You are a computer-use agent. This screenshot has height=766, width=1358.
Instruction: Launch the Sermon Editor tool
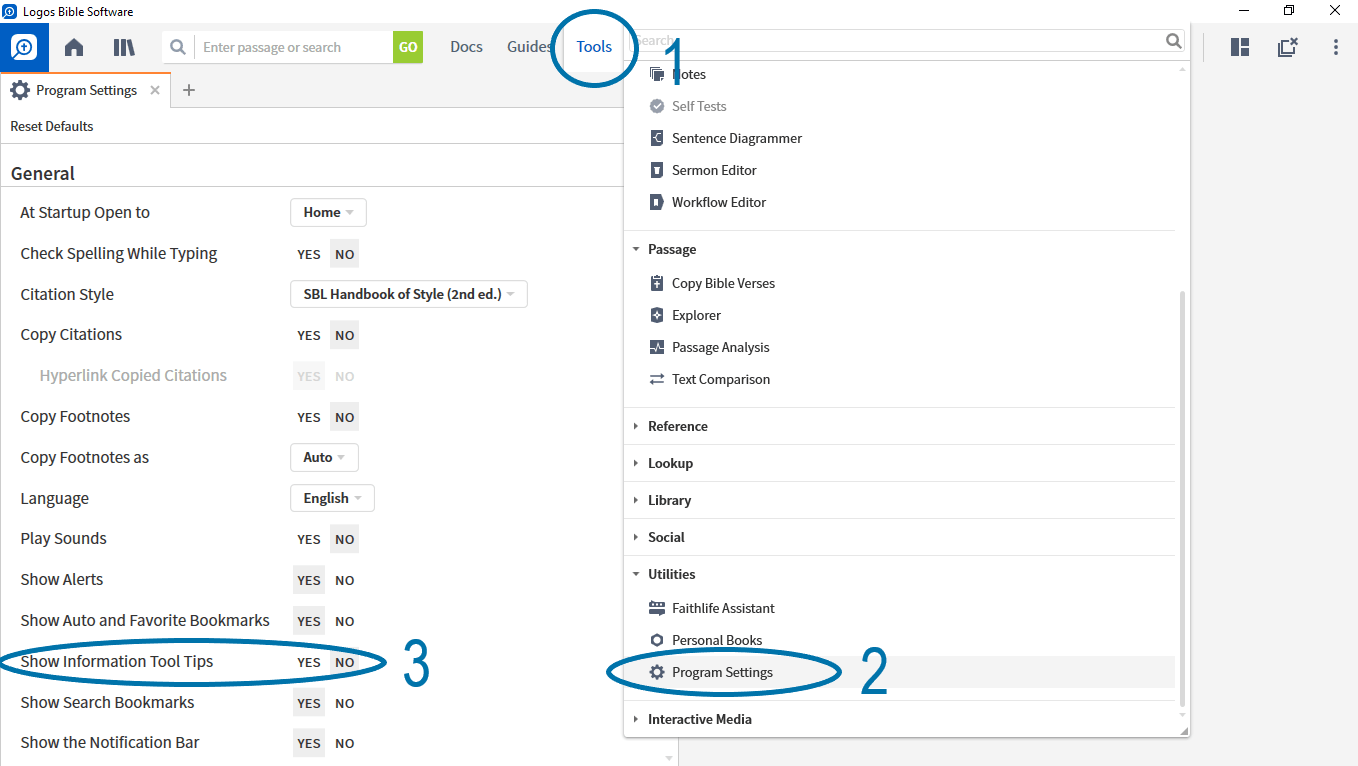[x=714, y=170]
